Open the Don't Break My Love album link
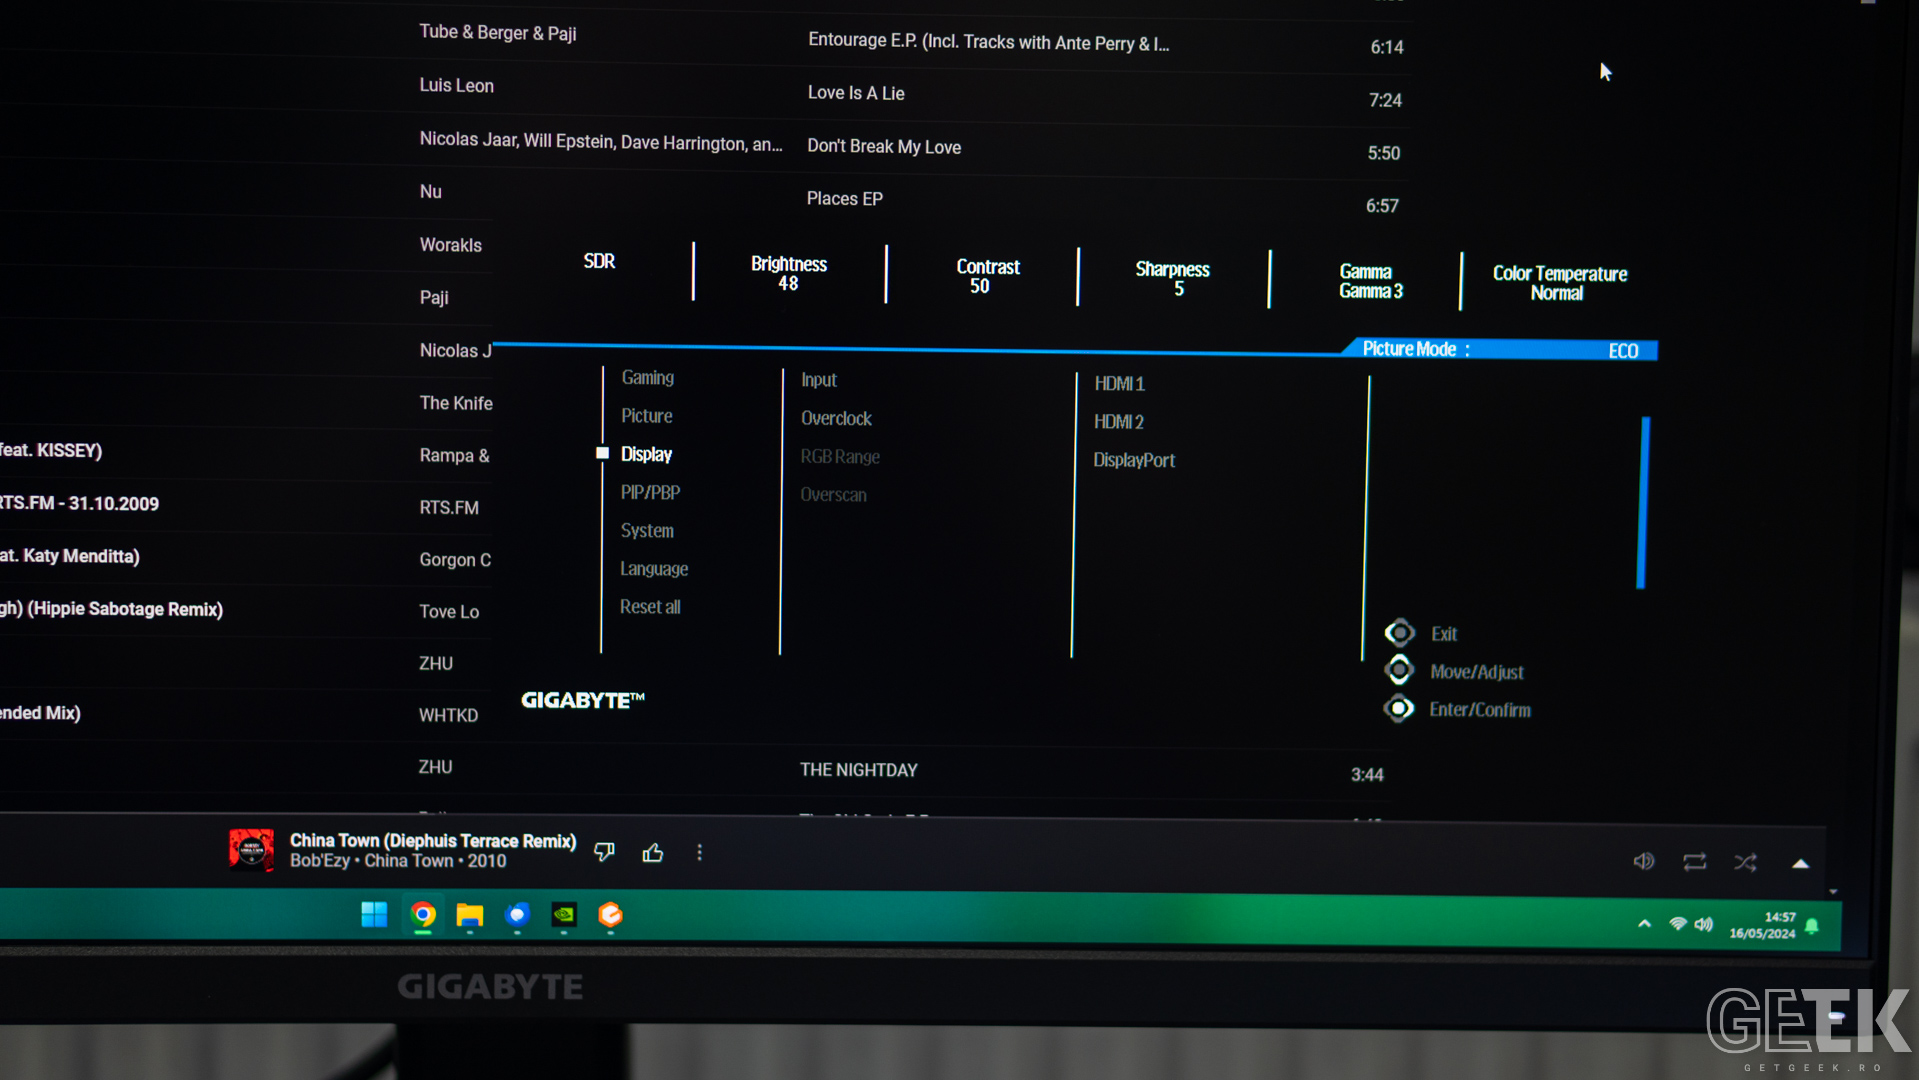 coord(884,146)
